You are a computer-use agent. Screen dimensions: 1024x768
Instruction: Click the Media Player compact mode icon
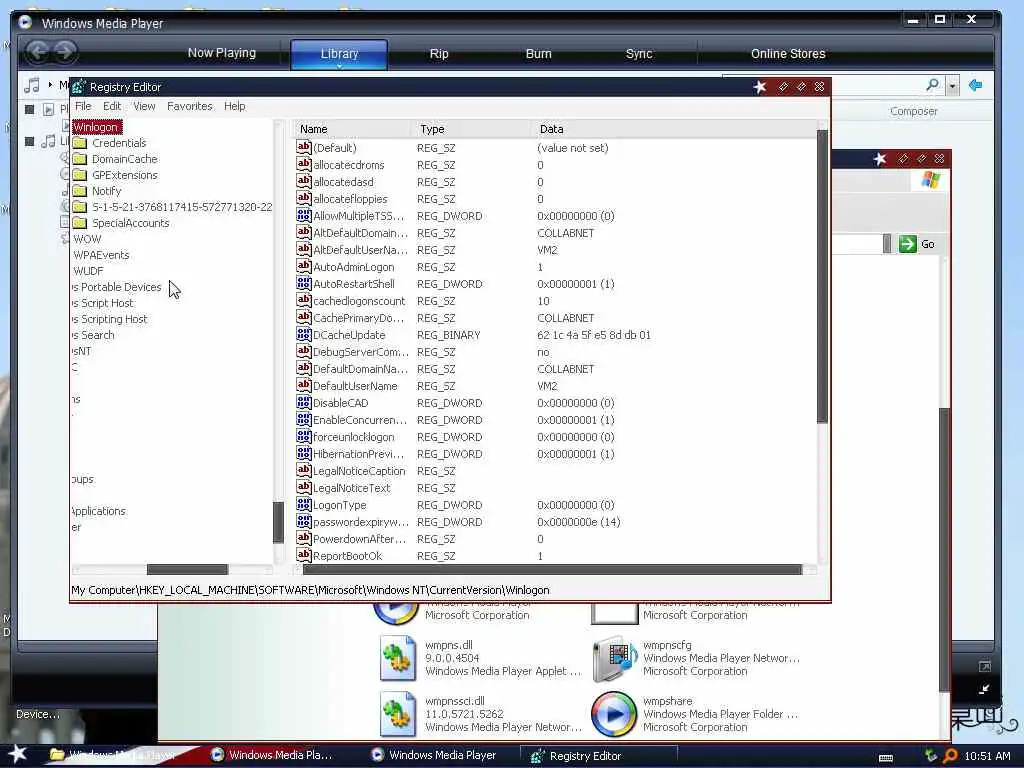tap(984, 689)
